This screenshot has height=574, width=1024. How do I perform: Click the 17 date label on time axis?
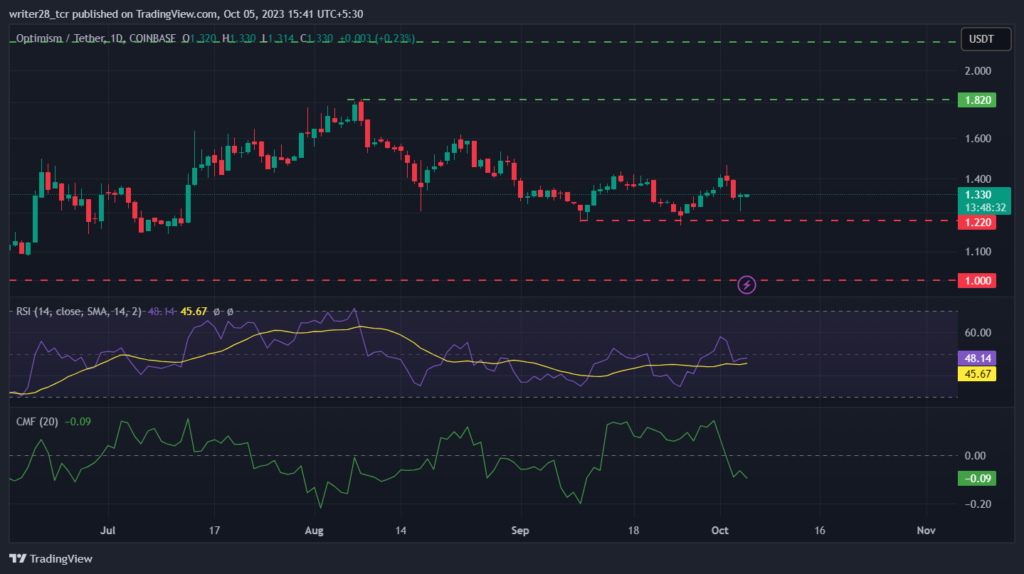[x=214, y=530]
